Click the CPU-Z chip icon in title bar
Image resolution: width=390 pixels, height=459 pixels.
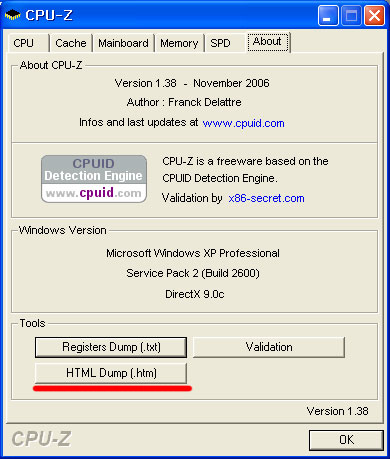pos(13,15)
